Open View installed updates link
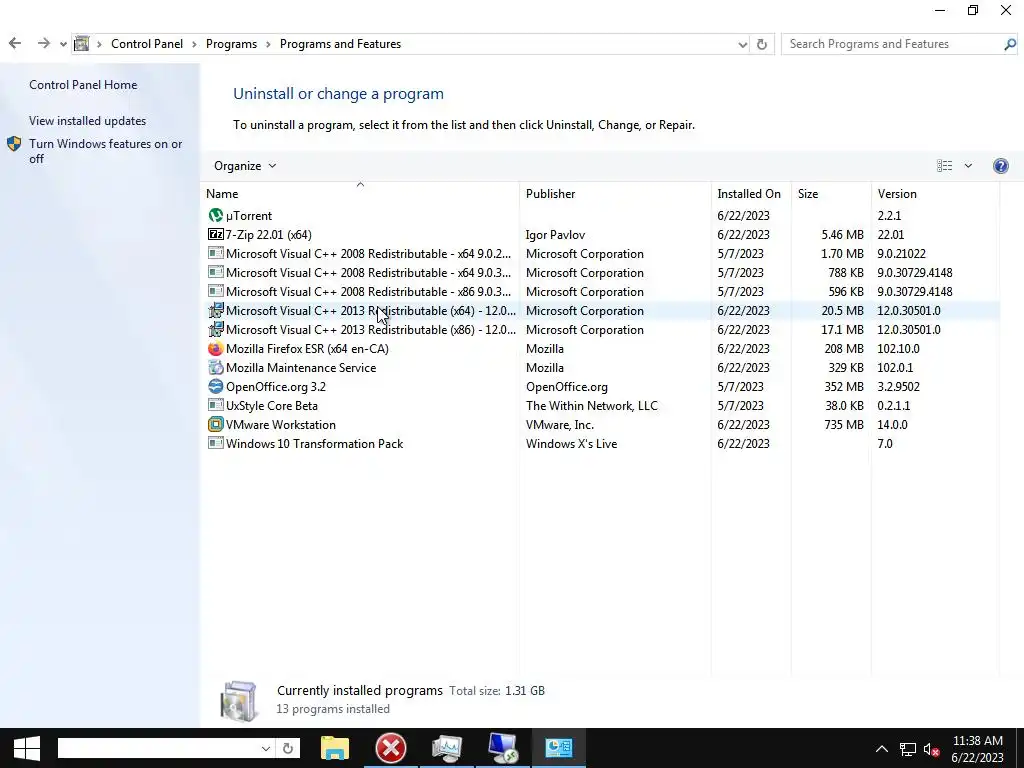This screenshot has height=768, width=1024. coord(88,121)
